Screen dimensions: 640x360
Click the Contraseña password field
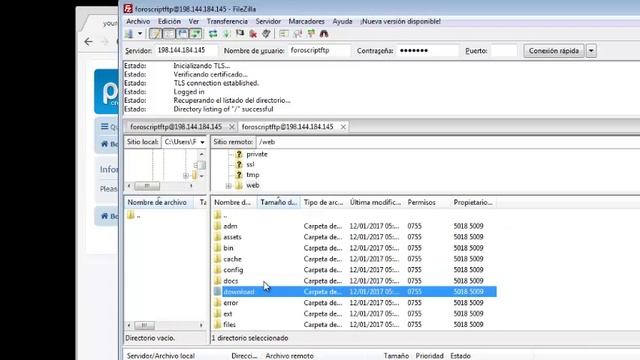pyautogui.click(x=428, y=51)
